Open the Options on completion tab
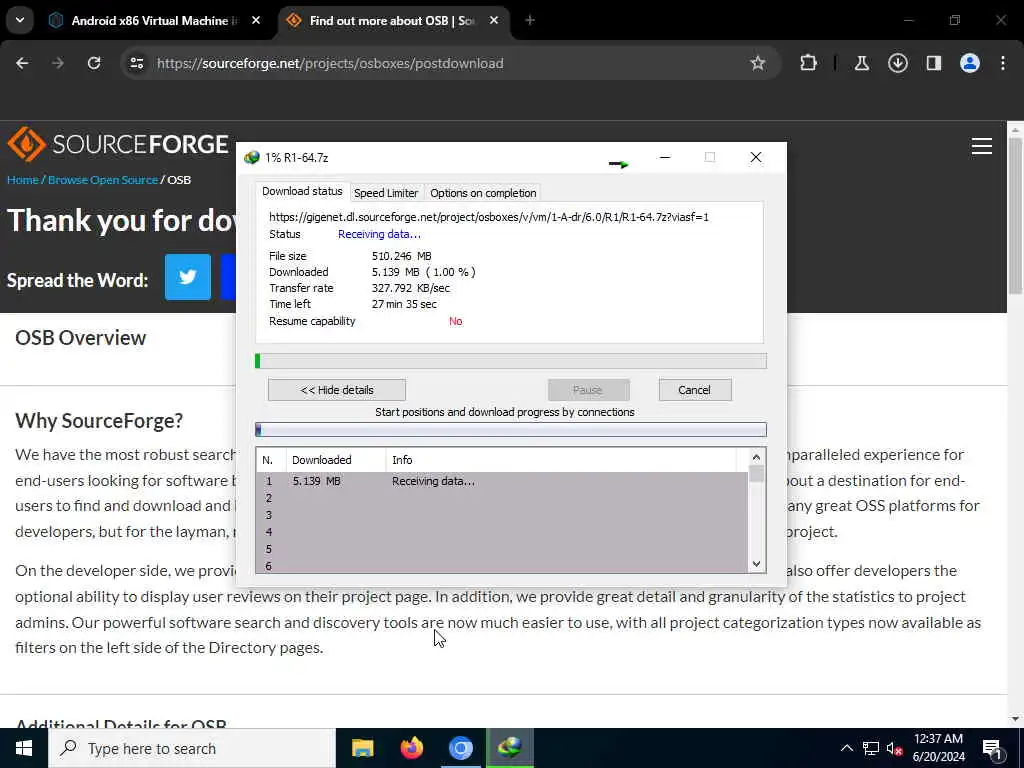The width and height of the screenshot is (1024, 768). (483, 193)
